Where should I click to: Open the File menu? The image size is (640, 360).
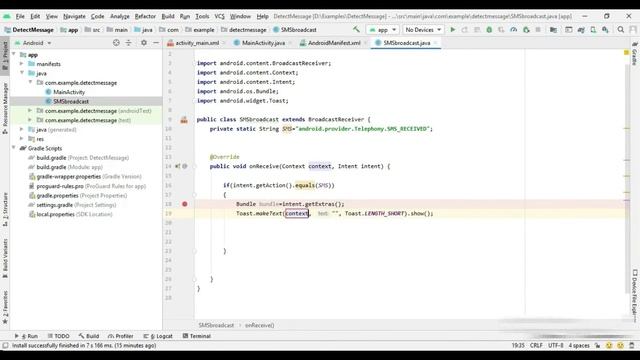20,16
